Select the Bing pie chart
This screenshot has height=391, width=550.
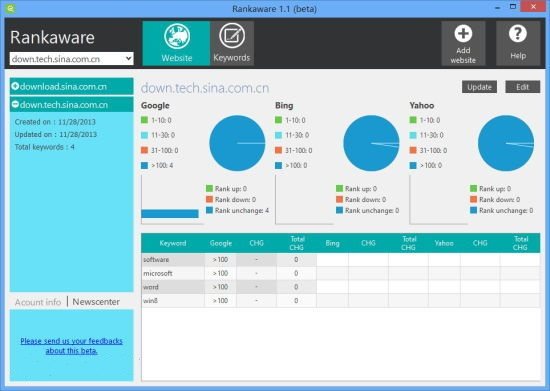[371, 143]
